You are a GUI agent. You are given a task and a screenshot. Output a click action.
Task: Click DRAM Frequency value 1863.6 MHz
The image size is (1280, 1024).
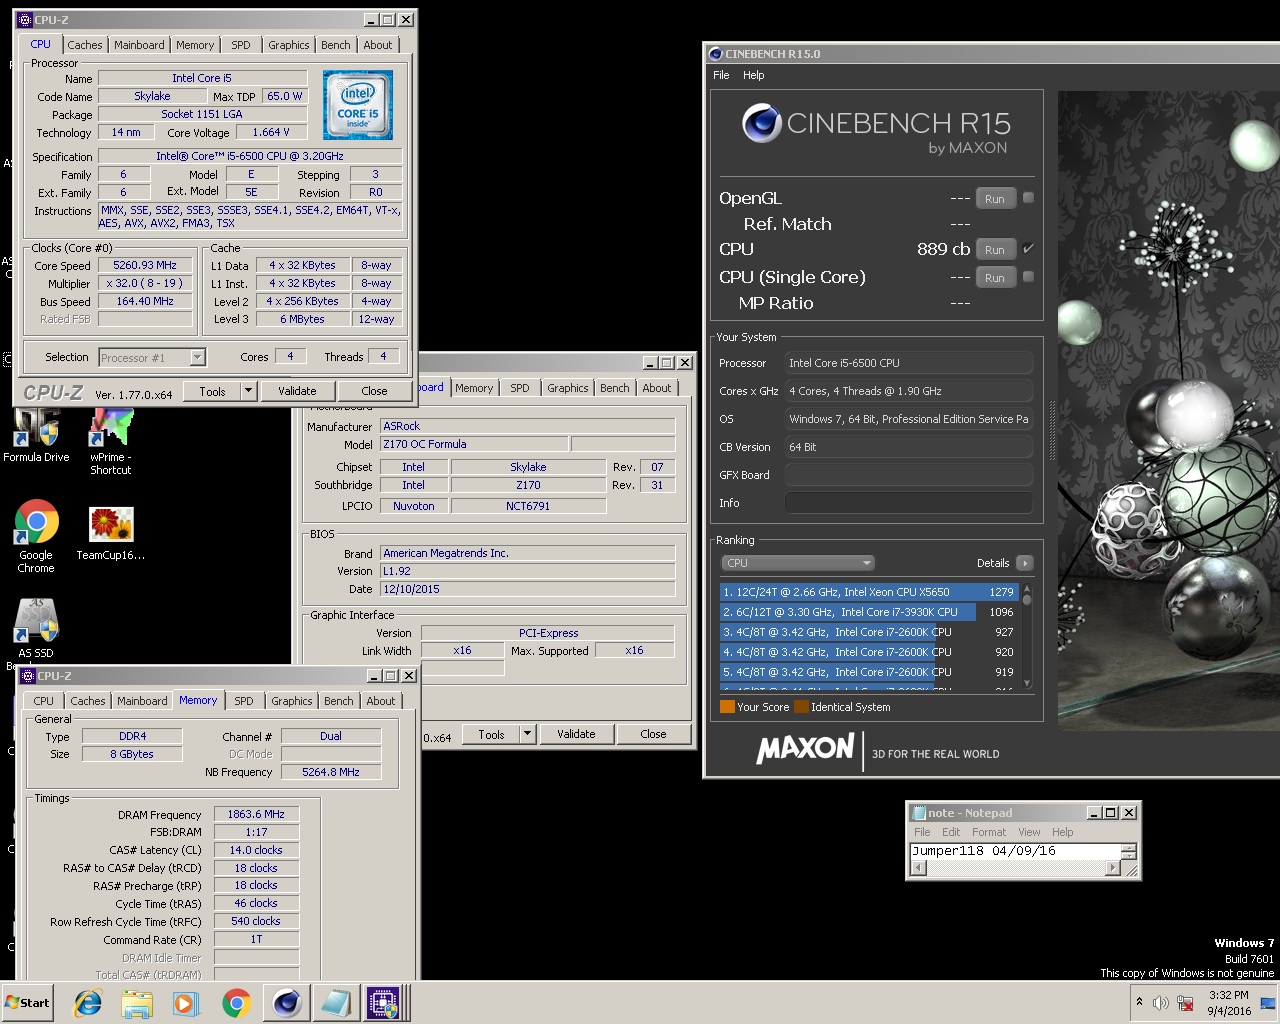pos(256,814)
